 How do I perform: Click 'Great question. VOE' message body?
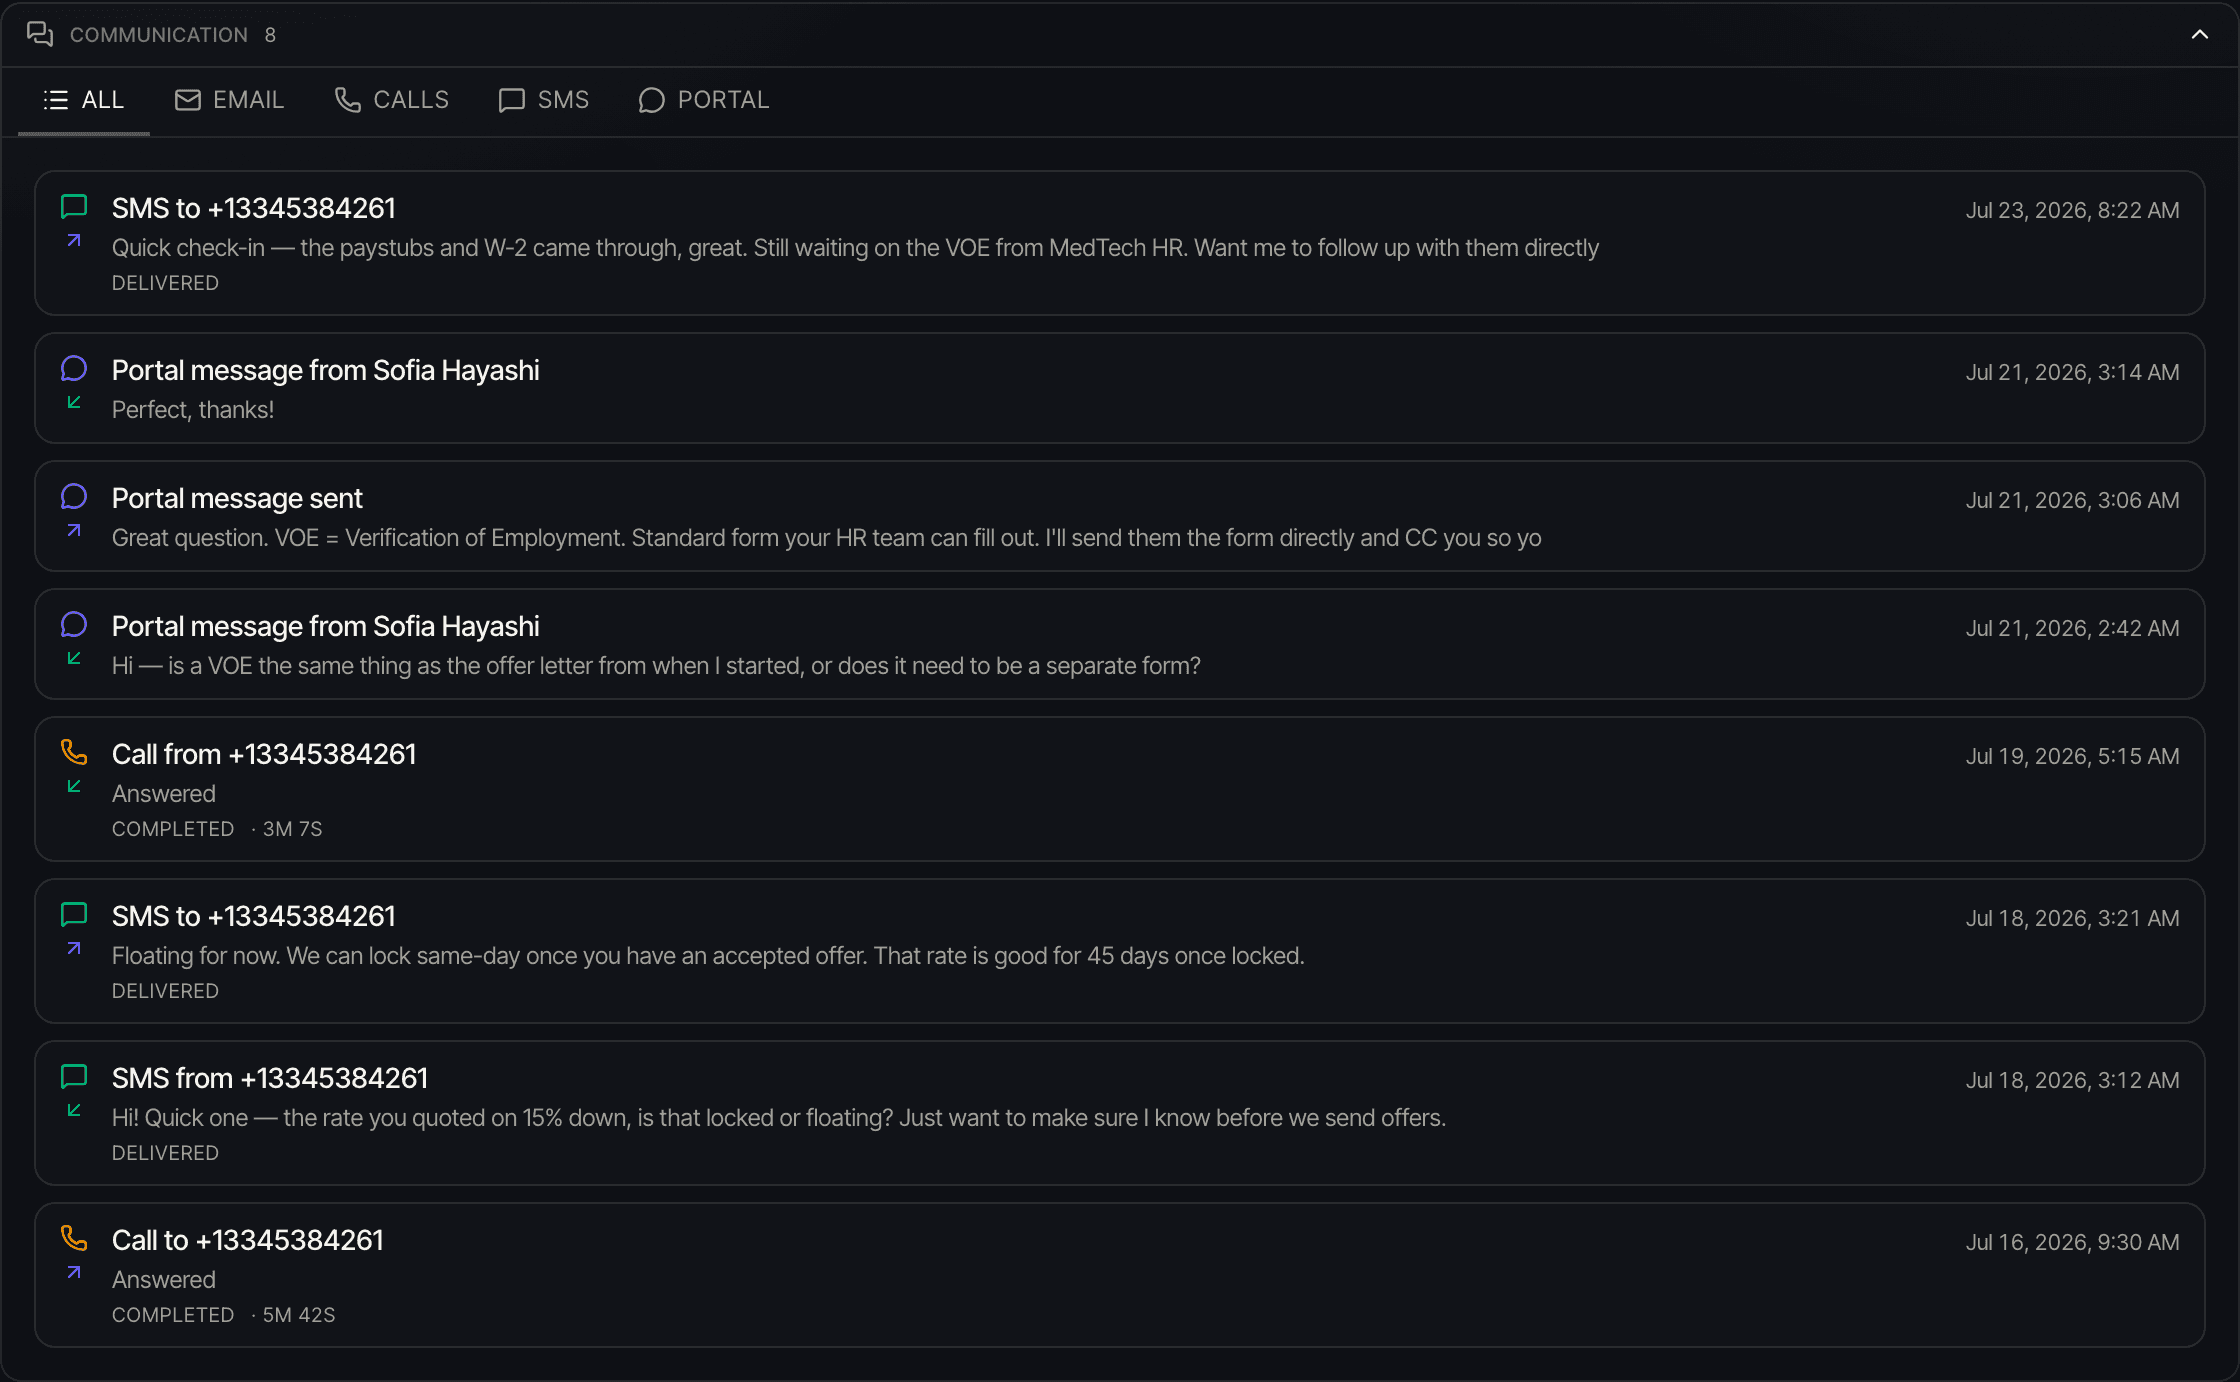pos(827,538)
